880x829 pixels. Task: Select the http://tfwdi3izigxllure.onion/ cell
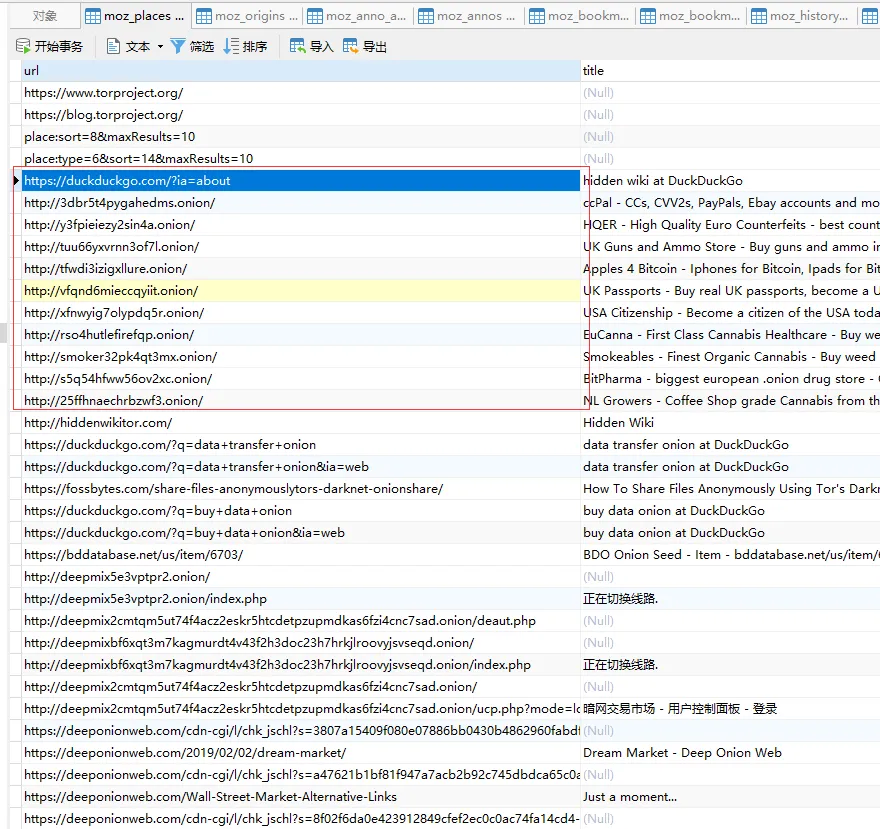(x=301, y=268)
